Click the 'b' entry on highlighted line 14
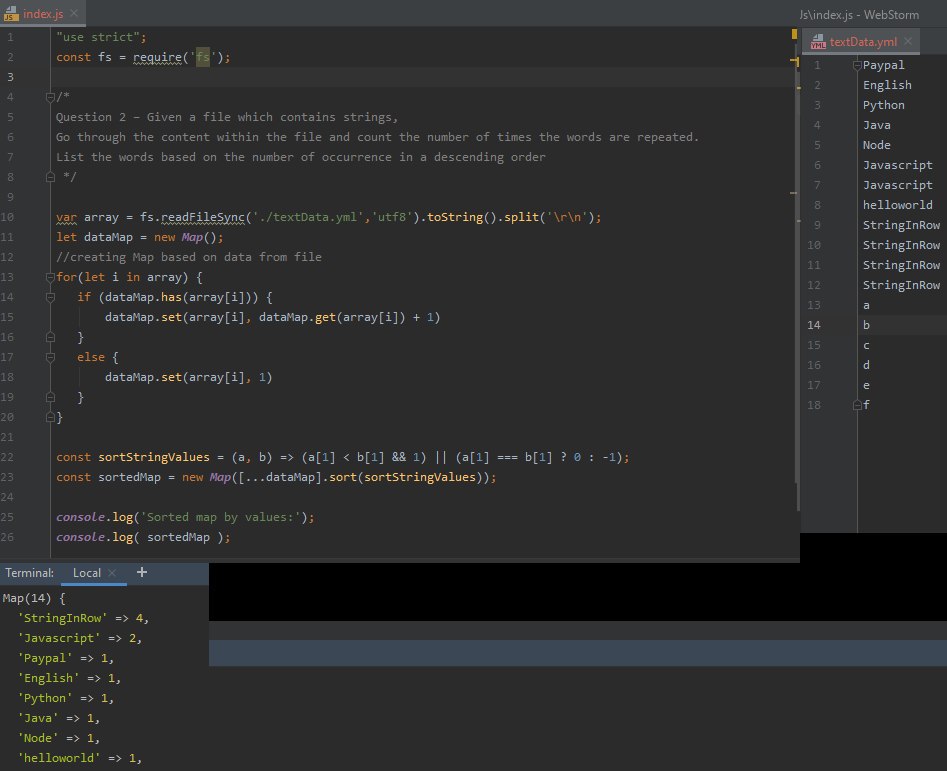 [866, 325]
